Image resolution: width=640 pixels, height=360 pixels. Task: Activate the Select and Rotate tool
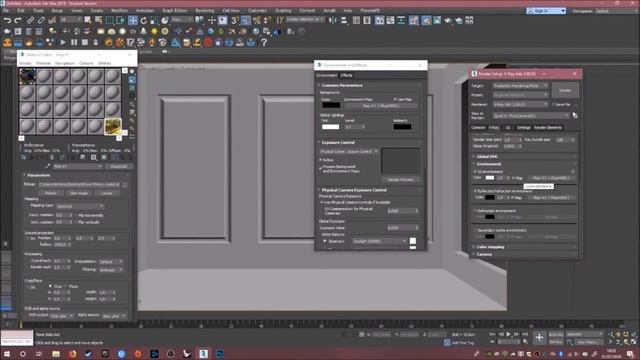(x=144, y=20)
